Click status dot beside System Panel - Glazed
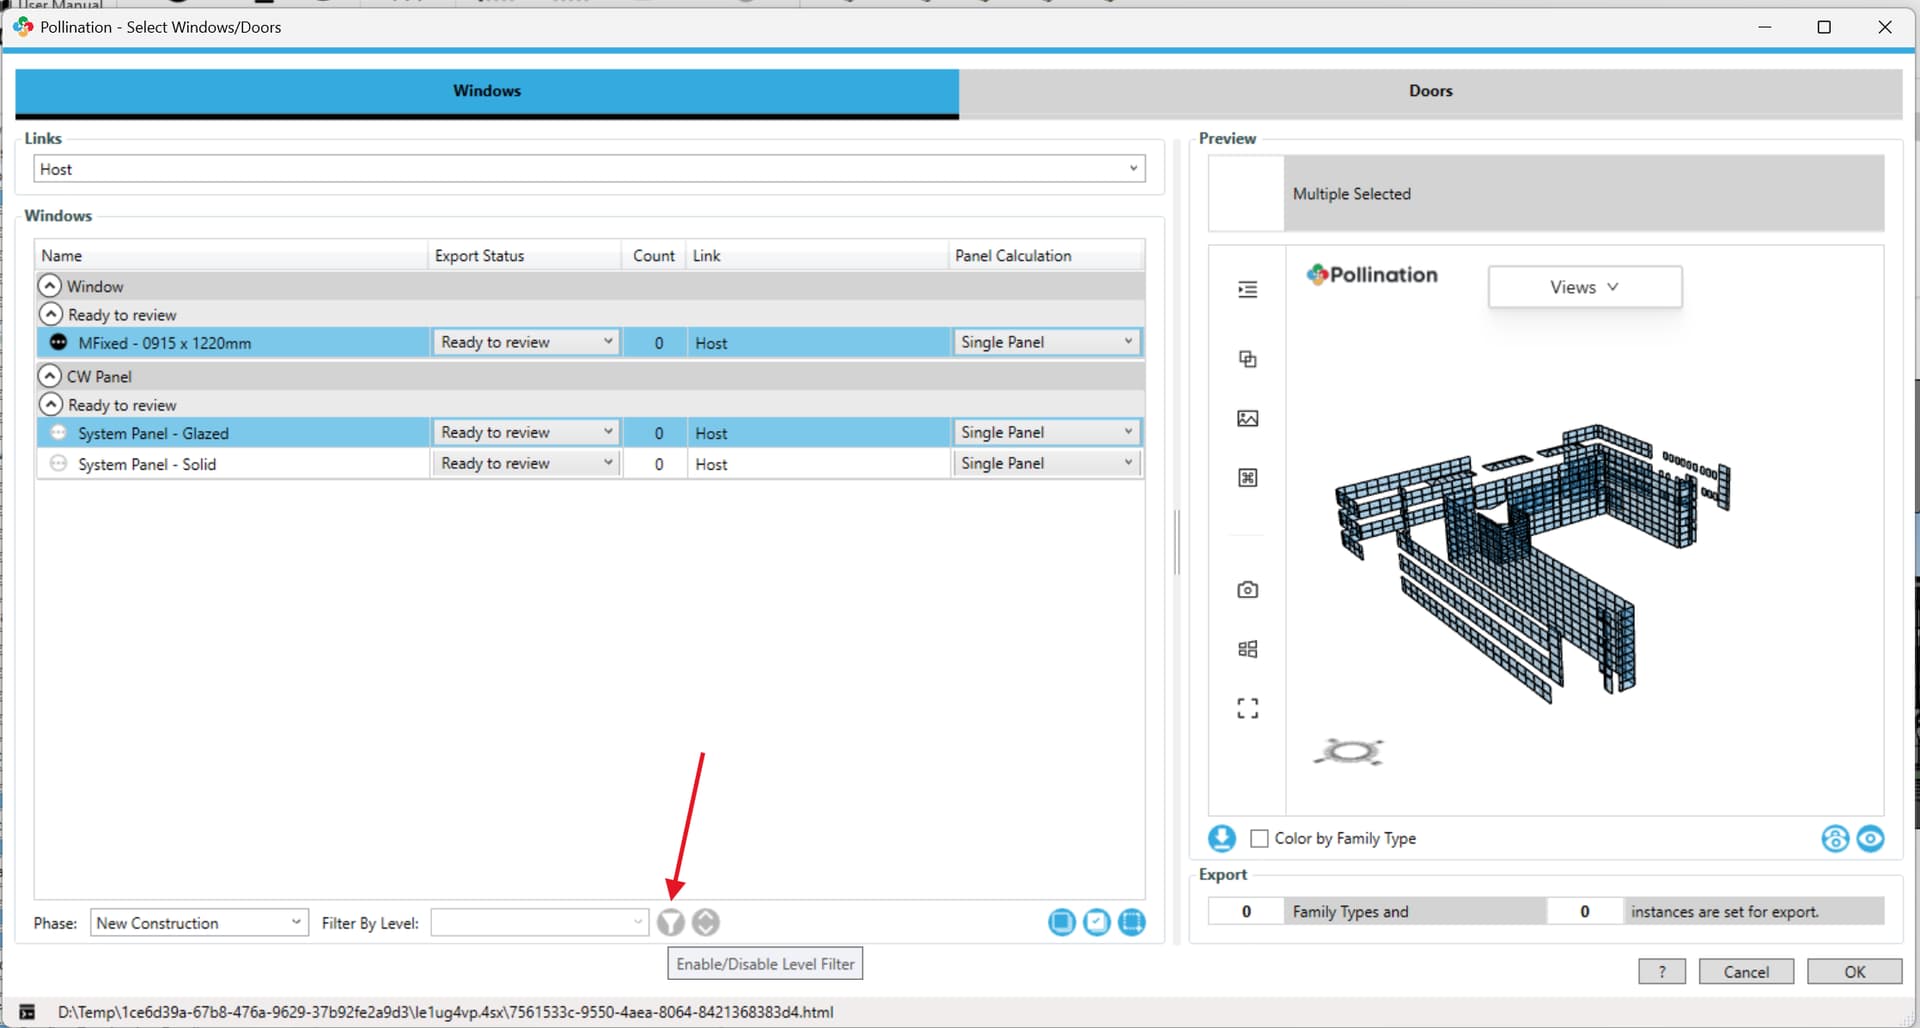The height and width of the screenshot is (1028, 1920). point(58,432)
